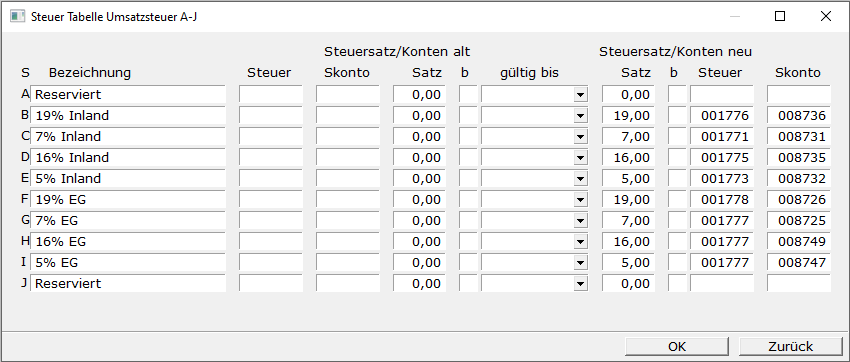
Task: Expand the gültig bis dropdown for 19% EG
Action: point(581,199)
